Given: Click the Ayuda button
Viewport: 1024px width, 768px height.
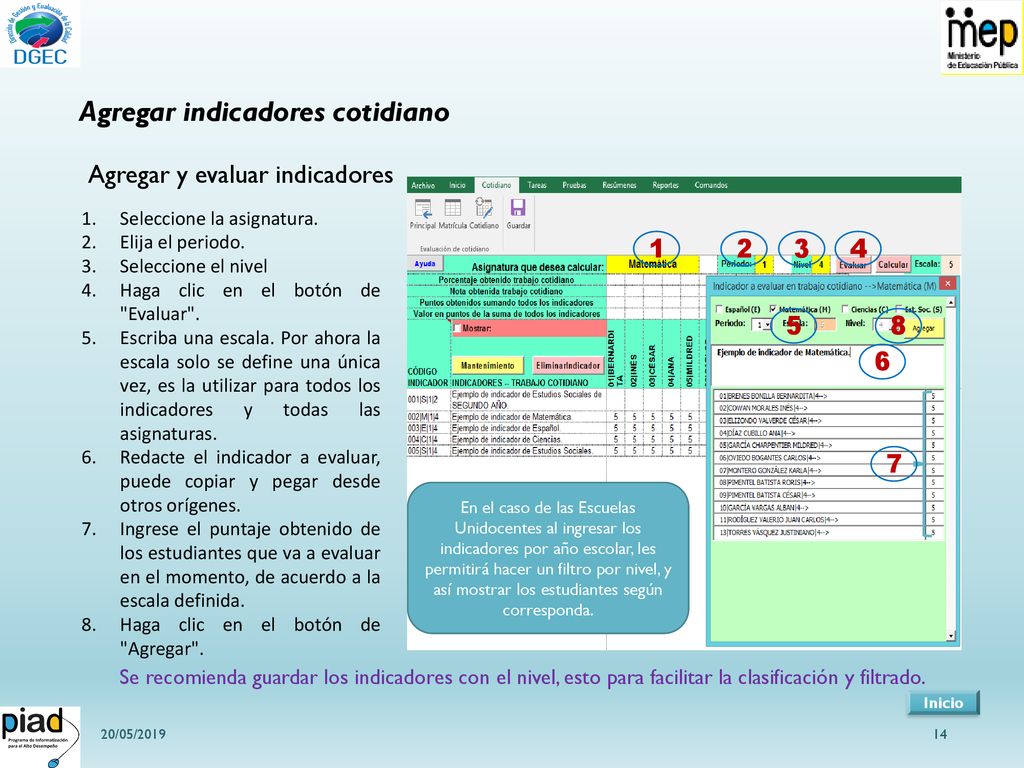Looking at the screenshot, I should tap(425, 264).
